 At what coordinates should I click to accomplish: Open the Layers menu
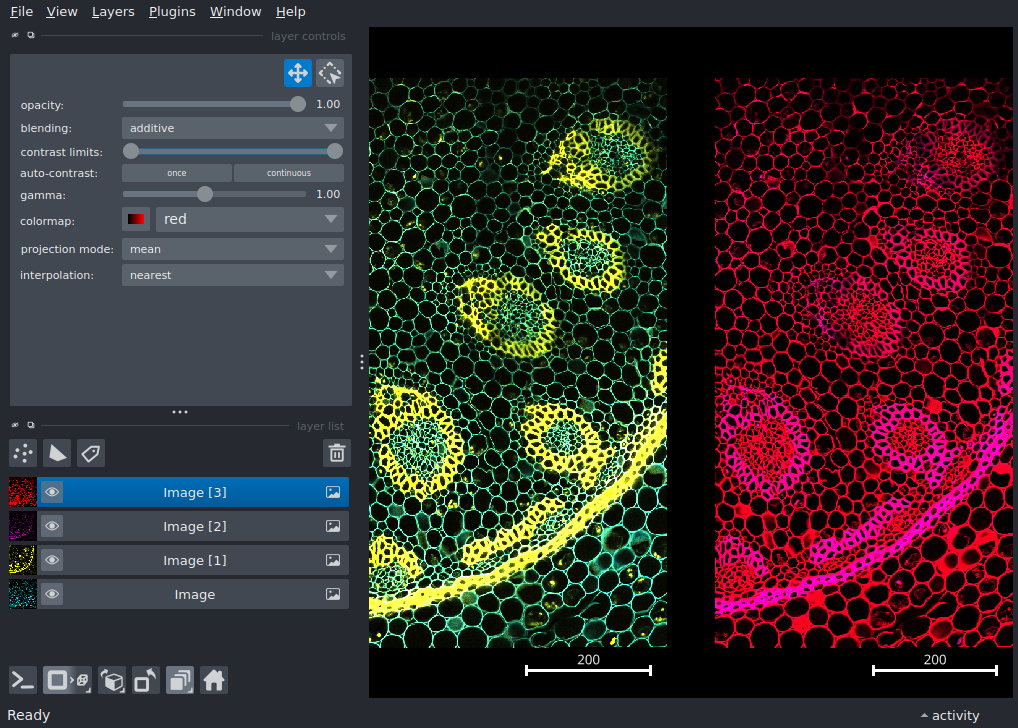tap(112, 12)
